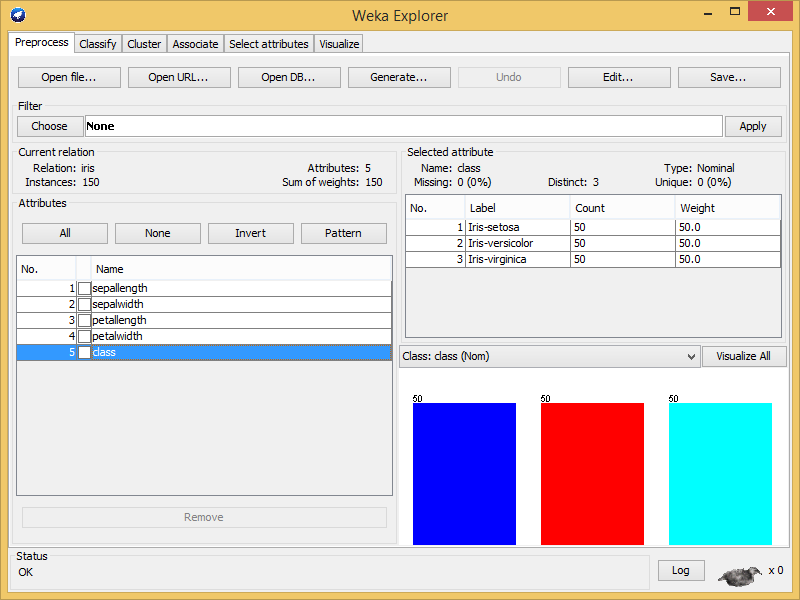
Task: Click the Iris-virginica label cell
Action: coord(518,259)
